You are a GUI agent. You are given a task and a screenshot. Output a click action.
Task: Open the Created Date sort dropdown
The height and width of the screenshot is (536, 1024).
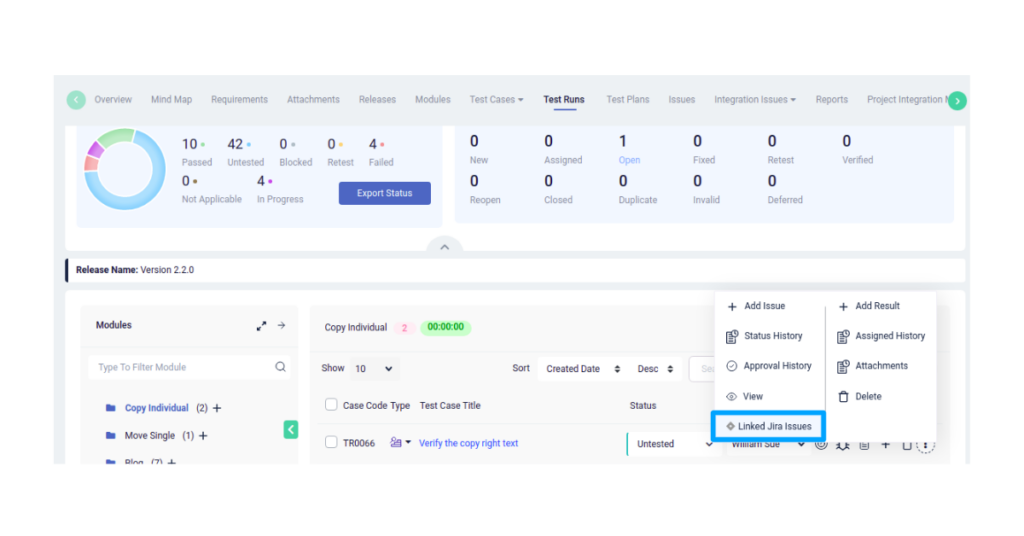[x=584, y=369]
